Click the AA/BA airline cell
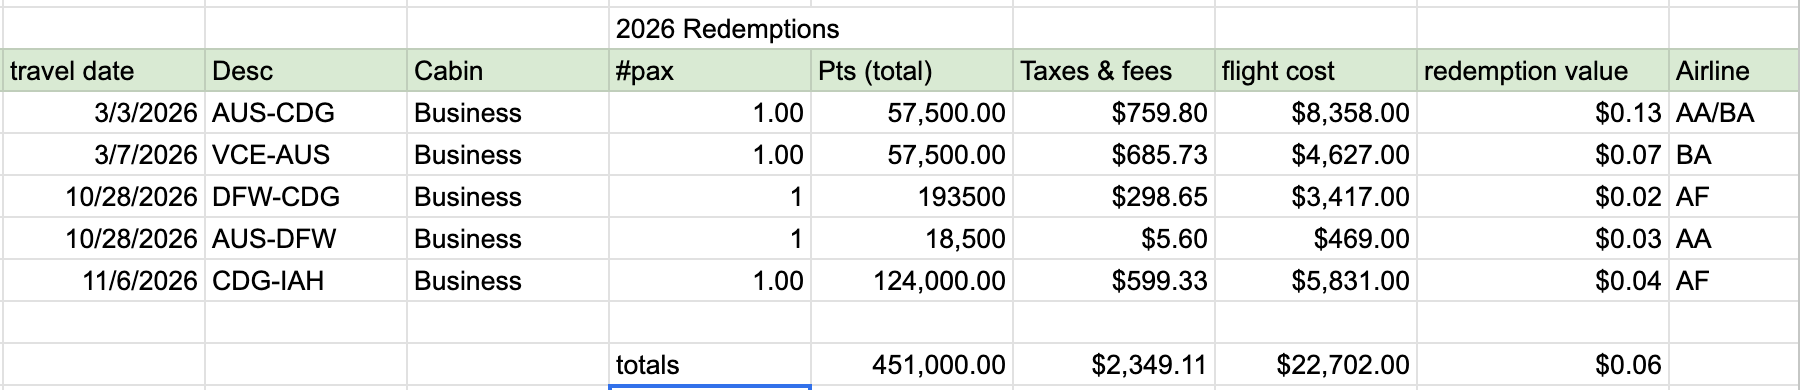This screenshot has width=1800, height=390. click(1735, 113)
